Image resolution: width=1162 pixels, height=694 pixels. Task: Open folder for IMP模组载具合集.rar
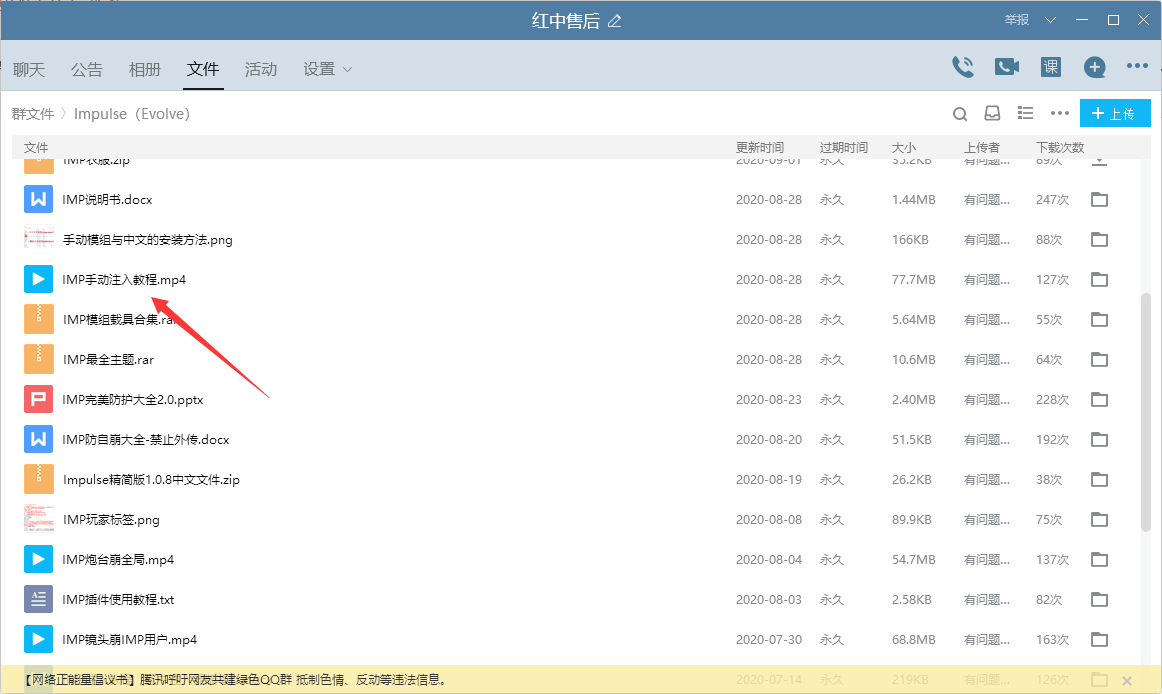pyautogui.click(x=1100, y=320)
